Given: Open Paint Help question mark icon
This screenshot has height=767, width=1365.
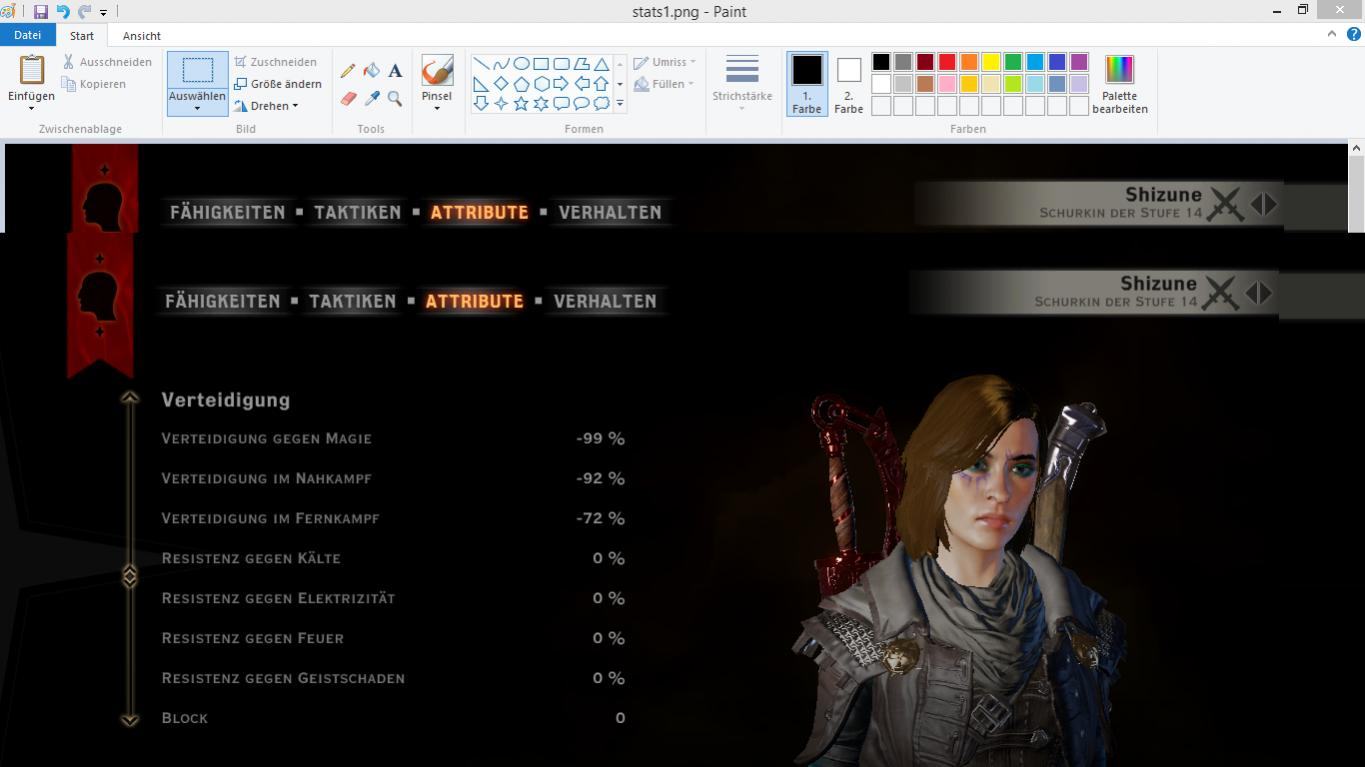Looking at the screenshot, I should [x=1354, y=34].
